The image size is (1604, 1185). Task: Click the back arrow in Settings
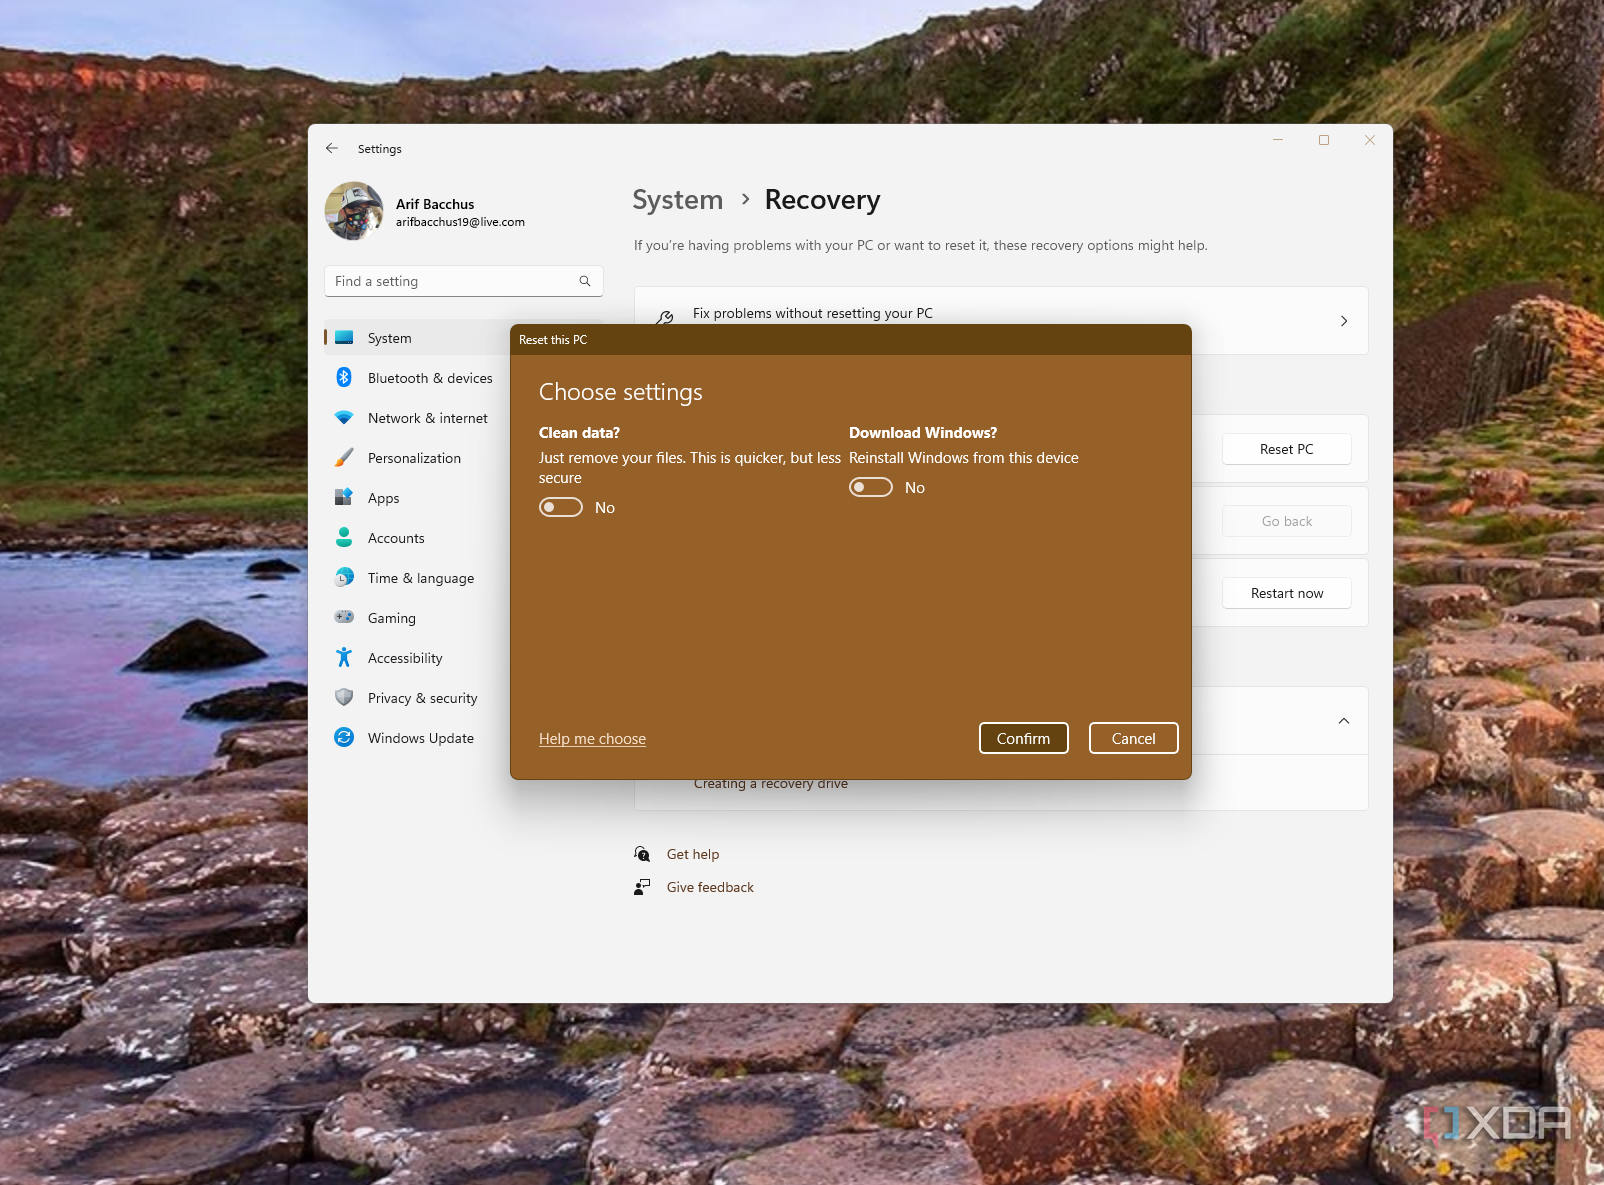[x=331, y=148]
